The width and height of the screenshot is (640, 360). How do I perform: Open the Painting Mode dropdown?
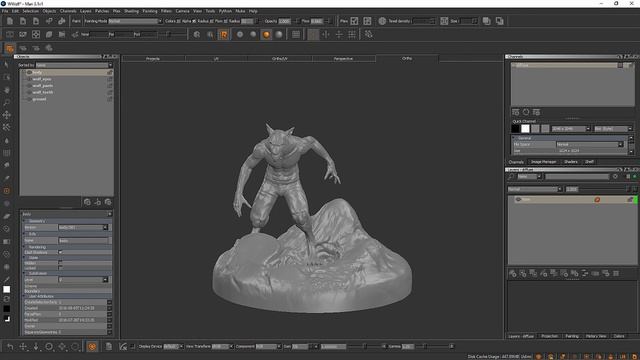click(135, 21)
